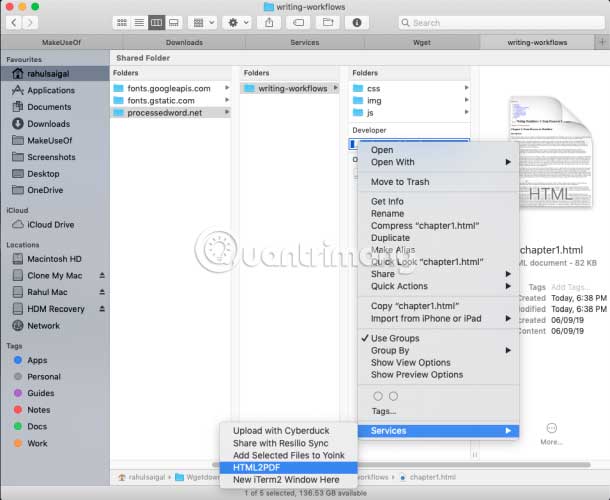Choose Rename in the context menu
This screenshot has height=500, width=610.
tap(438, 214)
